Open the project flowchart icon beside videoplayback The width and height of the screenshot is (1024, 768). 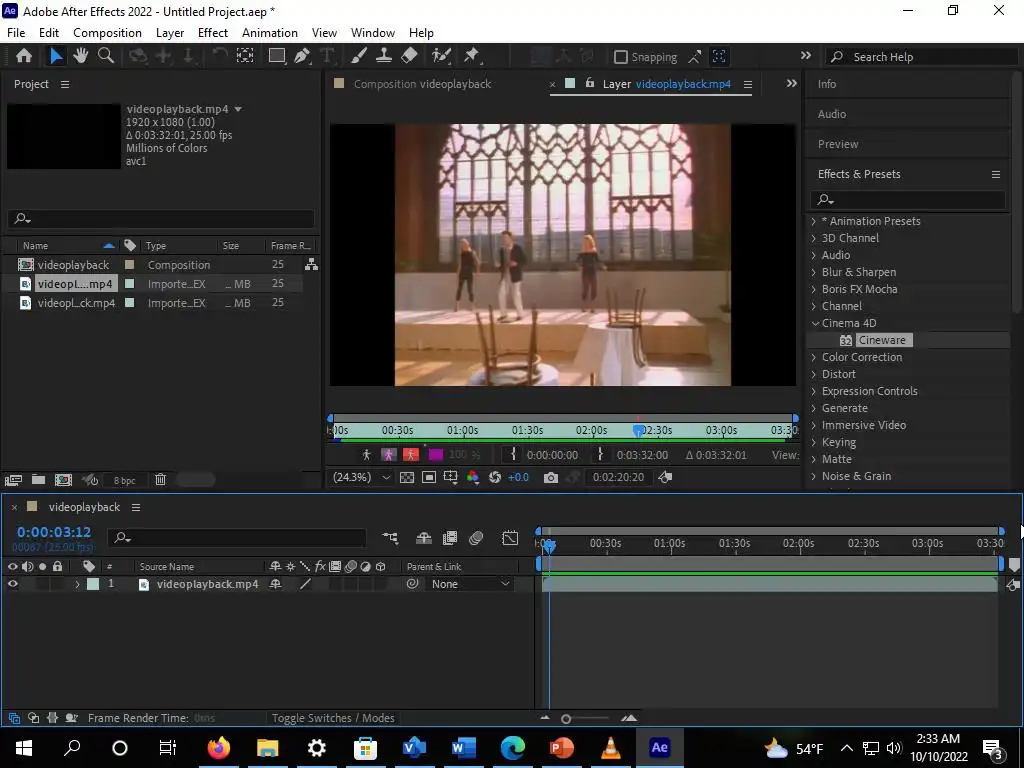(x=312, y=264)
